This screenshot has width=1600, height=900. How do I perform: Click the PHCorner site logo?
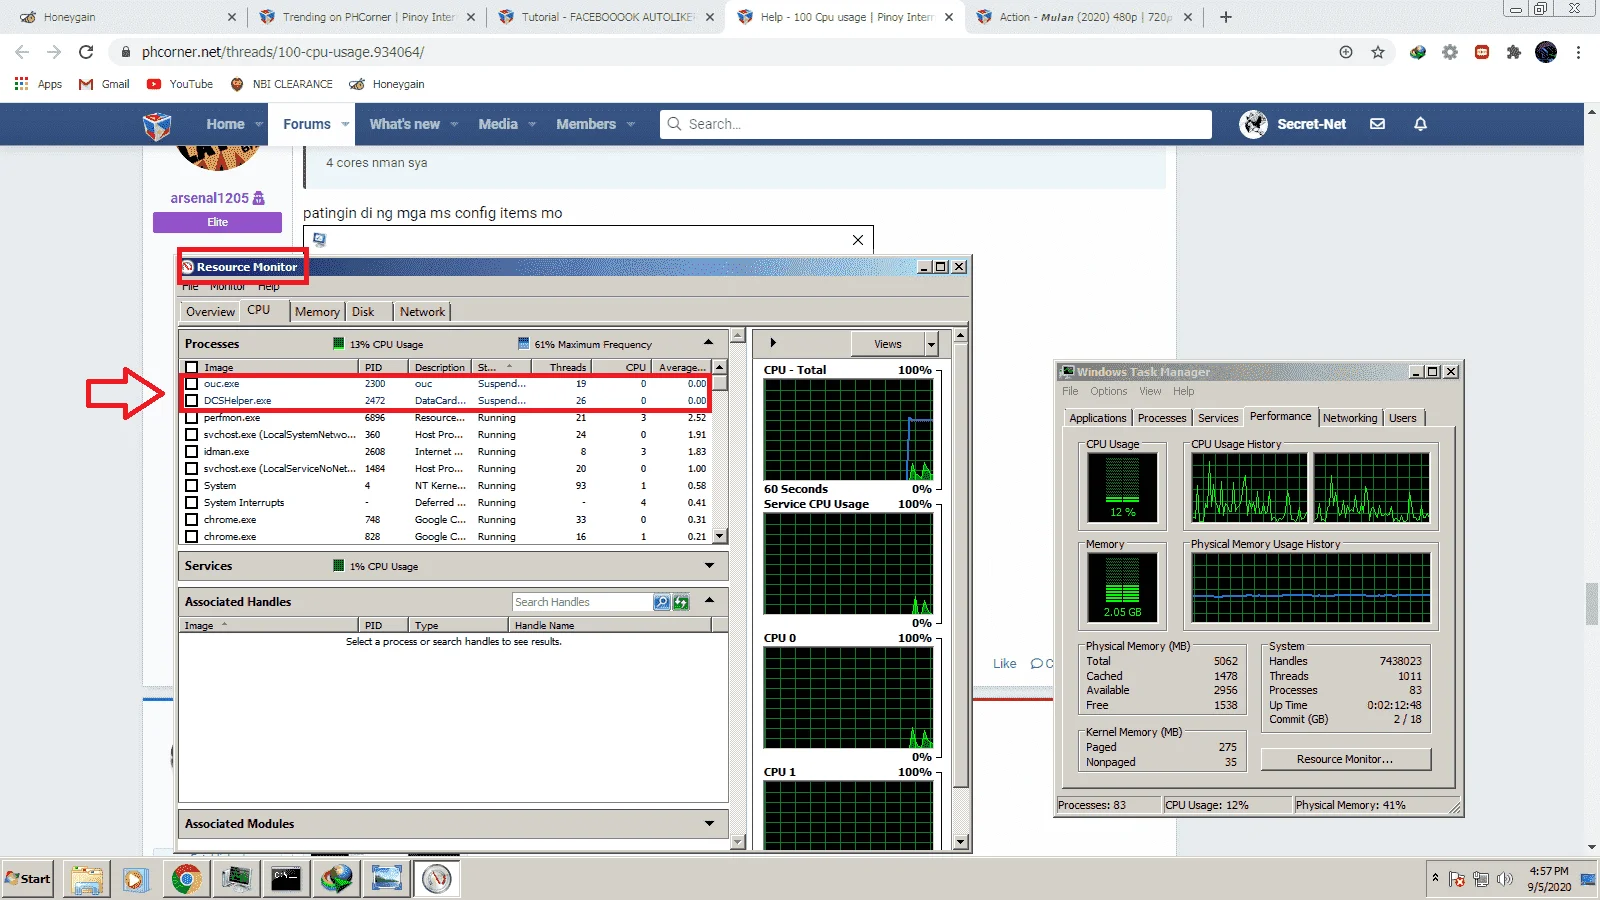(157, 125)
